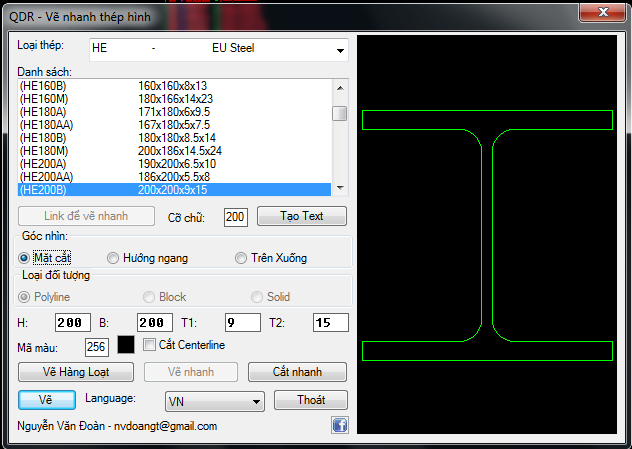This screenshot has height=449, width=632.
Task: Click the Cỡ chữ text size field
Action: click(x=236, y=217)
